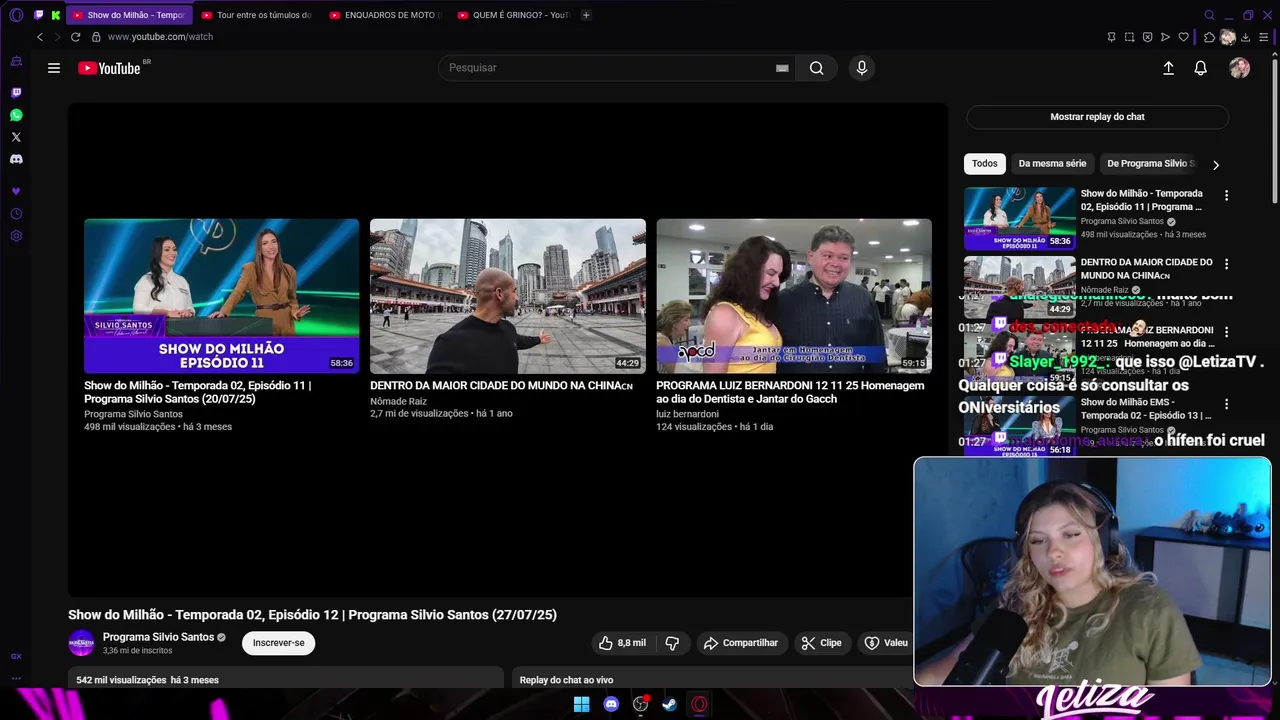
Task: Open the GX Control icon atop sidebar
Action: click(16, 61)
